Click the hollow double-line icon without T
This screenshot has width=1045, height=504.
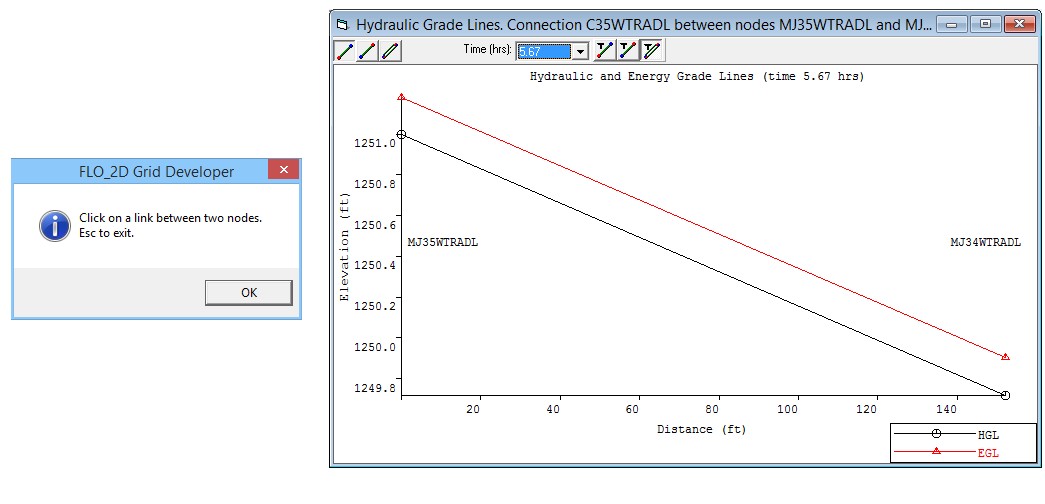(x=390, y=50)
